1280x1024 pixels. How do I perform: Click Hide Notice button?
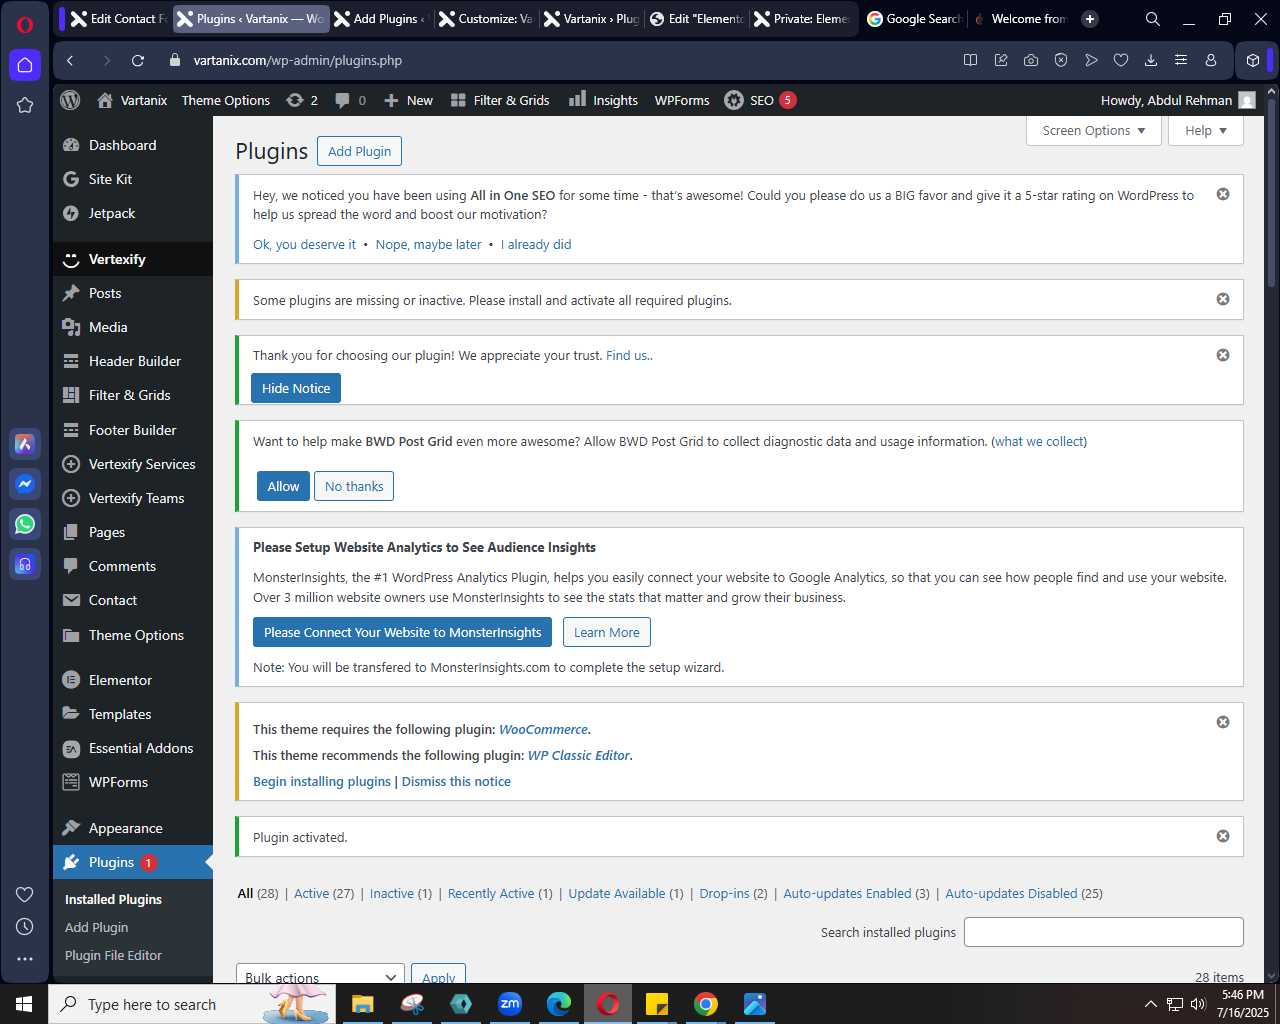(296, 388)
